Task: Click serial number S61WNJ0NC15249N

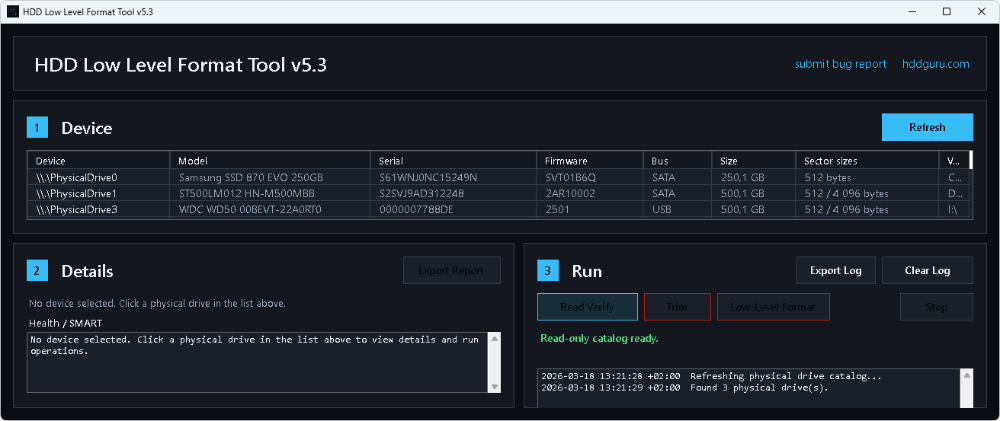Action: (x=428, y=177)
